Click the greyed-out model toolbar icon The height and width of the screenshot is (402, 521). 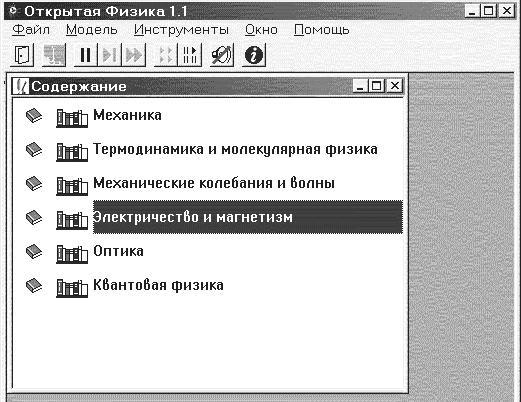(x=54, y=55)
